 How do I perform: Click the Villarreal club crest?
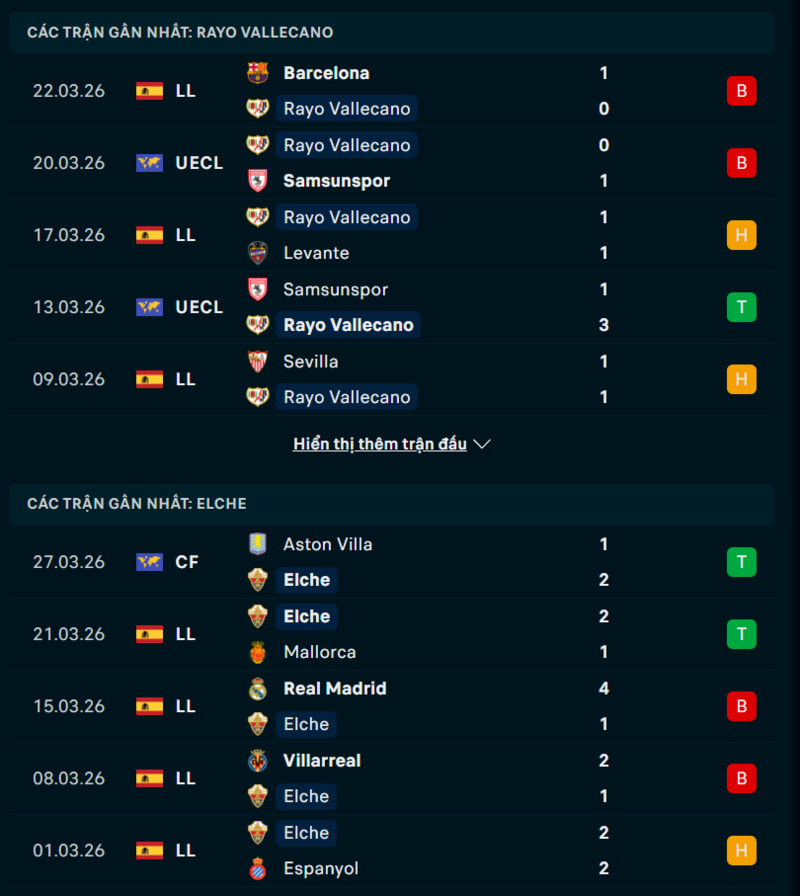point(258,760)
